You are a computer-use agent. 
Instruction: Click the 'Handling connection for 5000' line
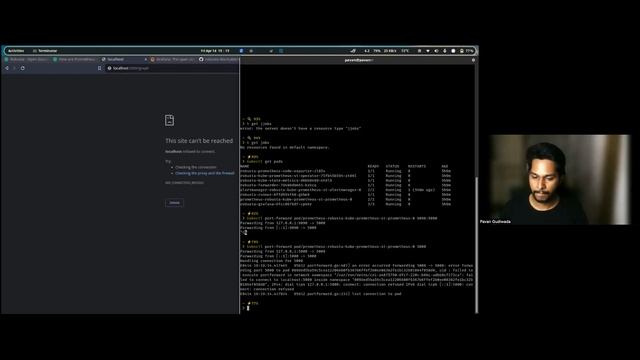[271, 261]
